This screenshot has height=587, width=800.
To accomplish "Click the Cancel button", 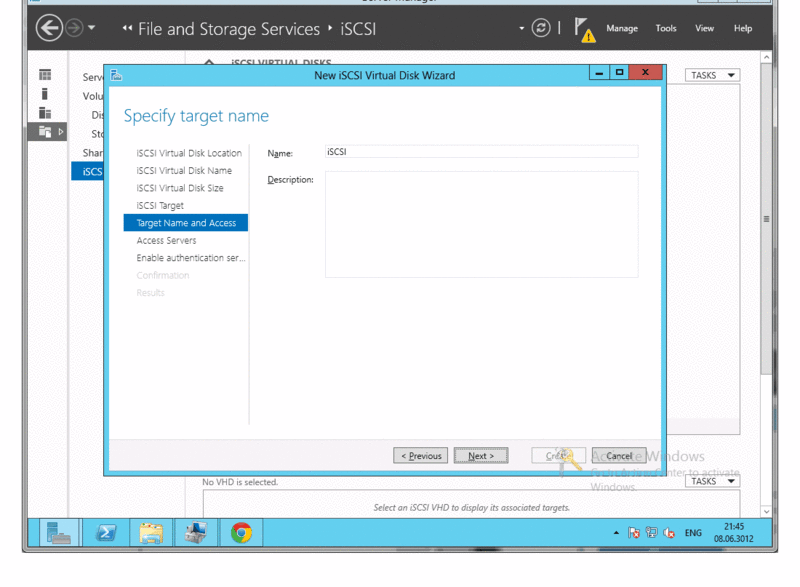I will click(619, 455).
